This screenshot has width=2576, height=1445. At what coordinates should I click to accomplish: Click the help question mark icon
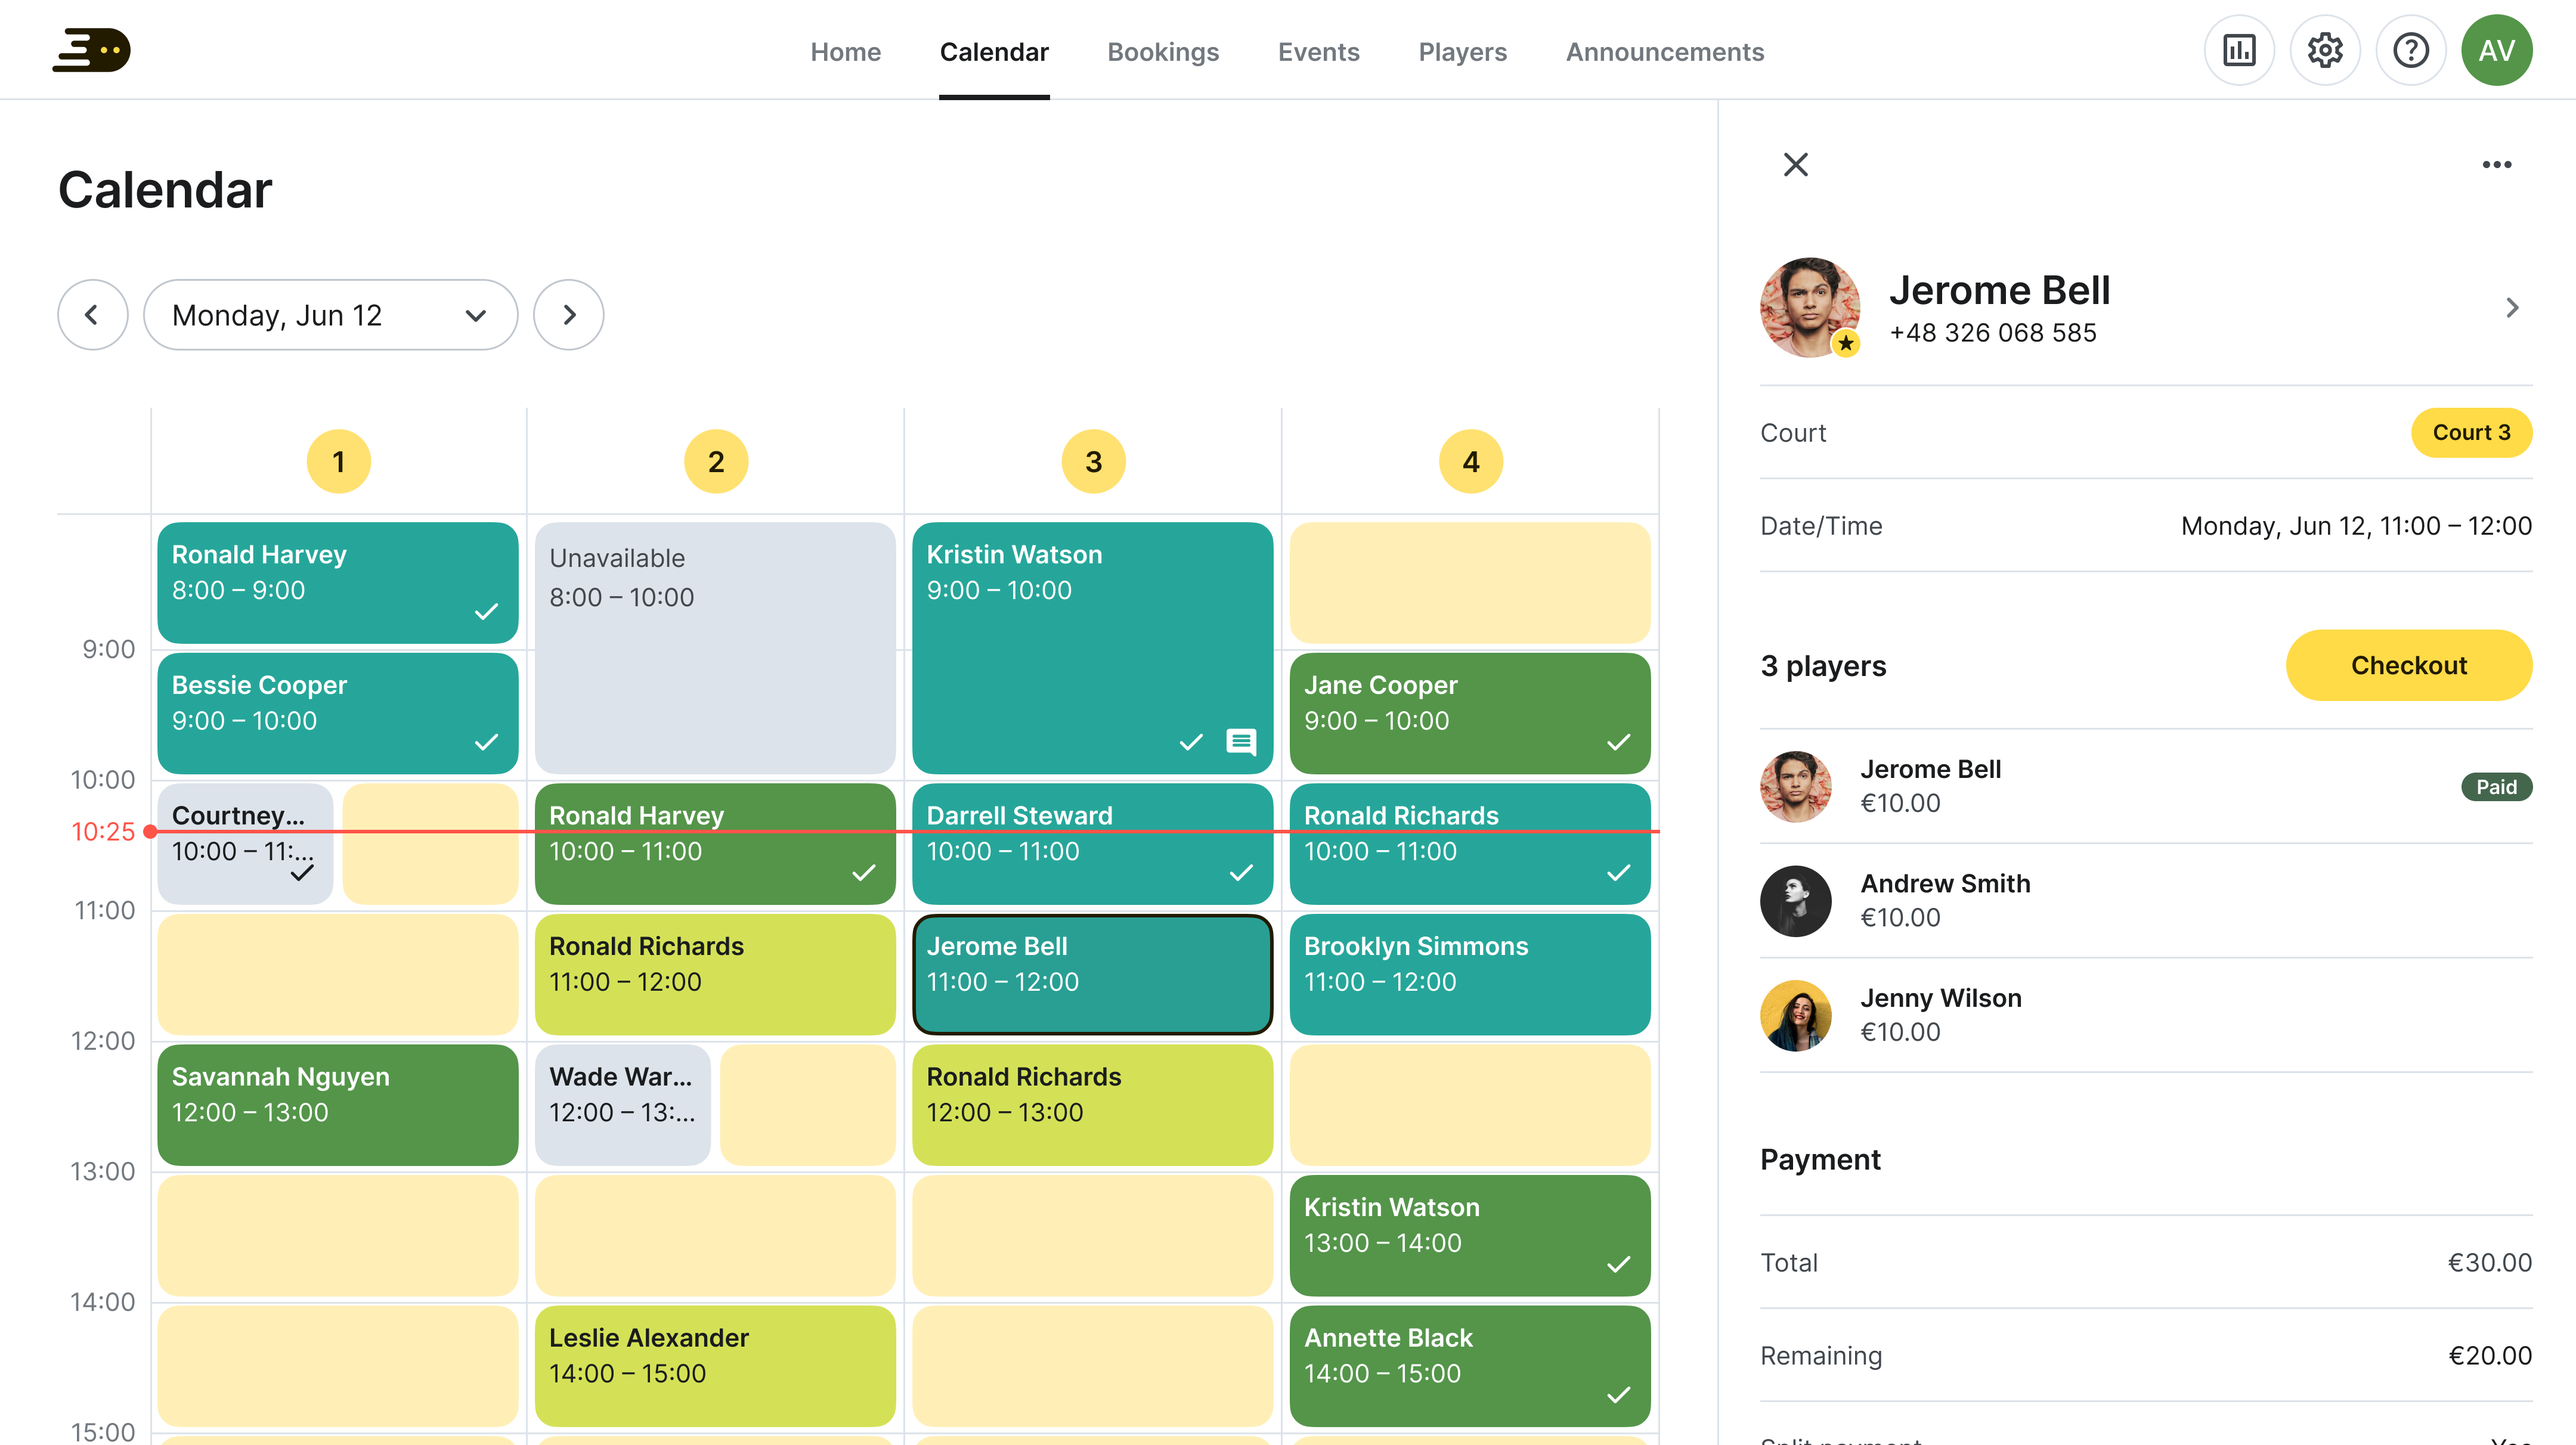[x=2410, y=50]
